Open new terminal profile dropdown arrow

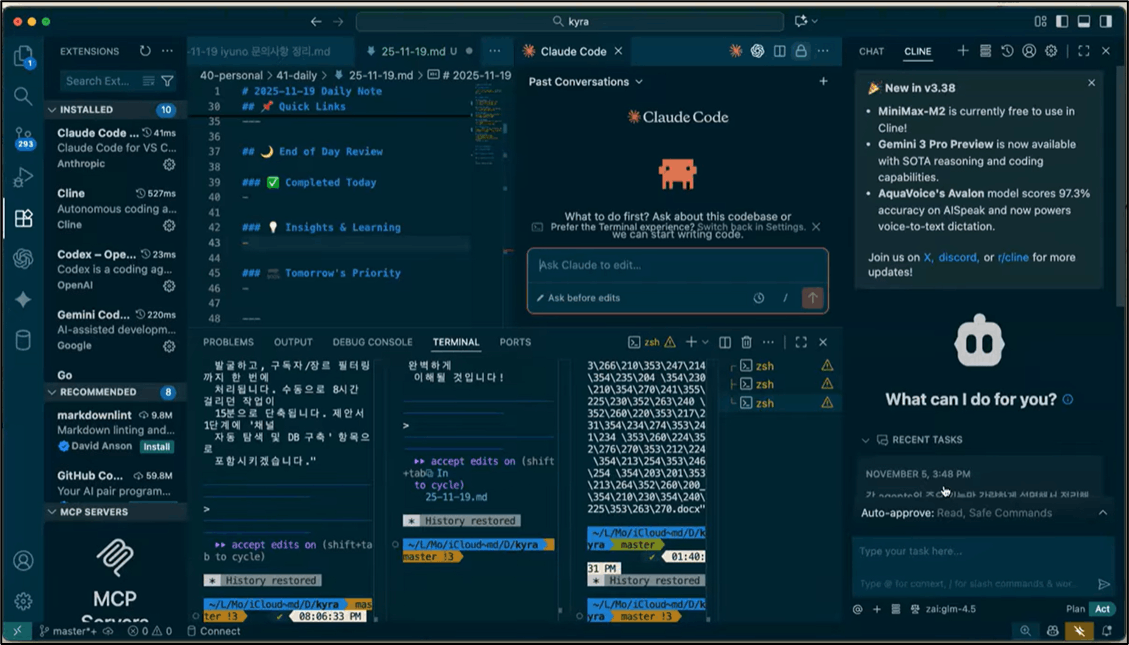[706, 342]
